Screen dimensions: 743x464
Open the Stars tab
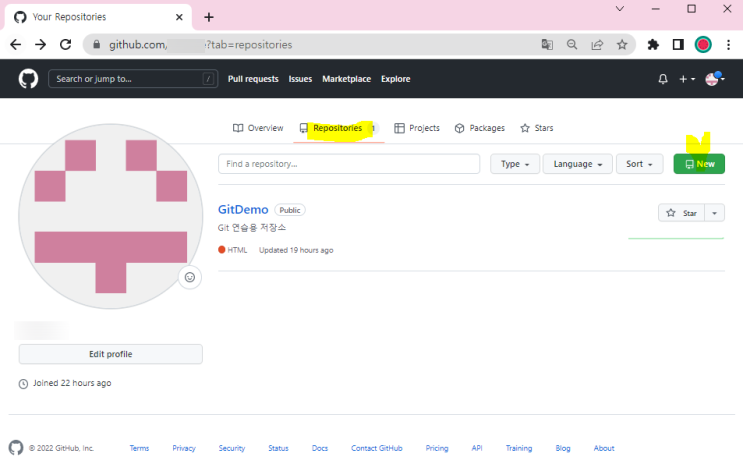point(536,128)
